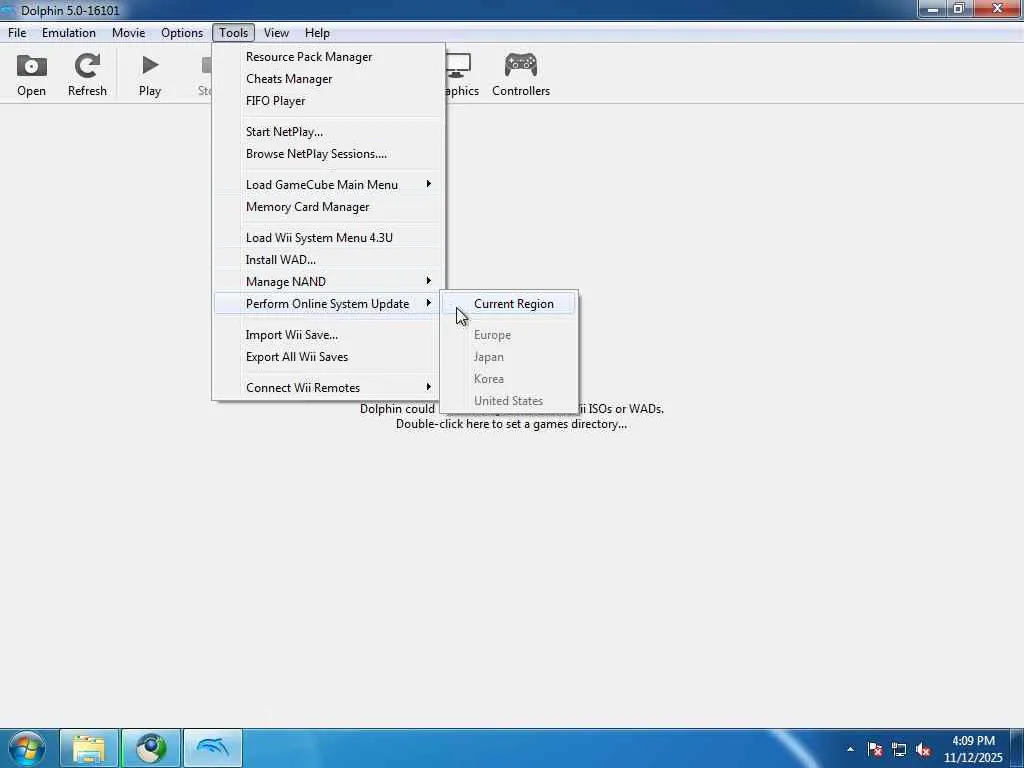The height and width of the screenshot is (768, 1024).
Task: Select United States region in submenu
Action: 509,401
